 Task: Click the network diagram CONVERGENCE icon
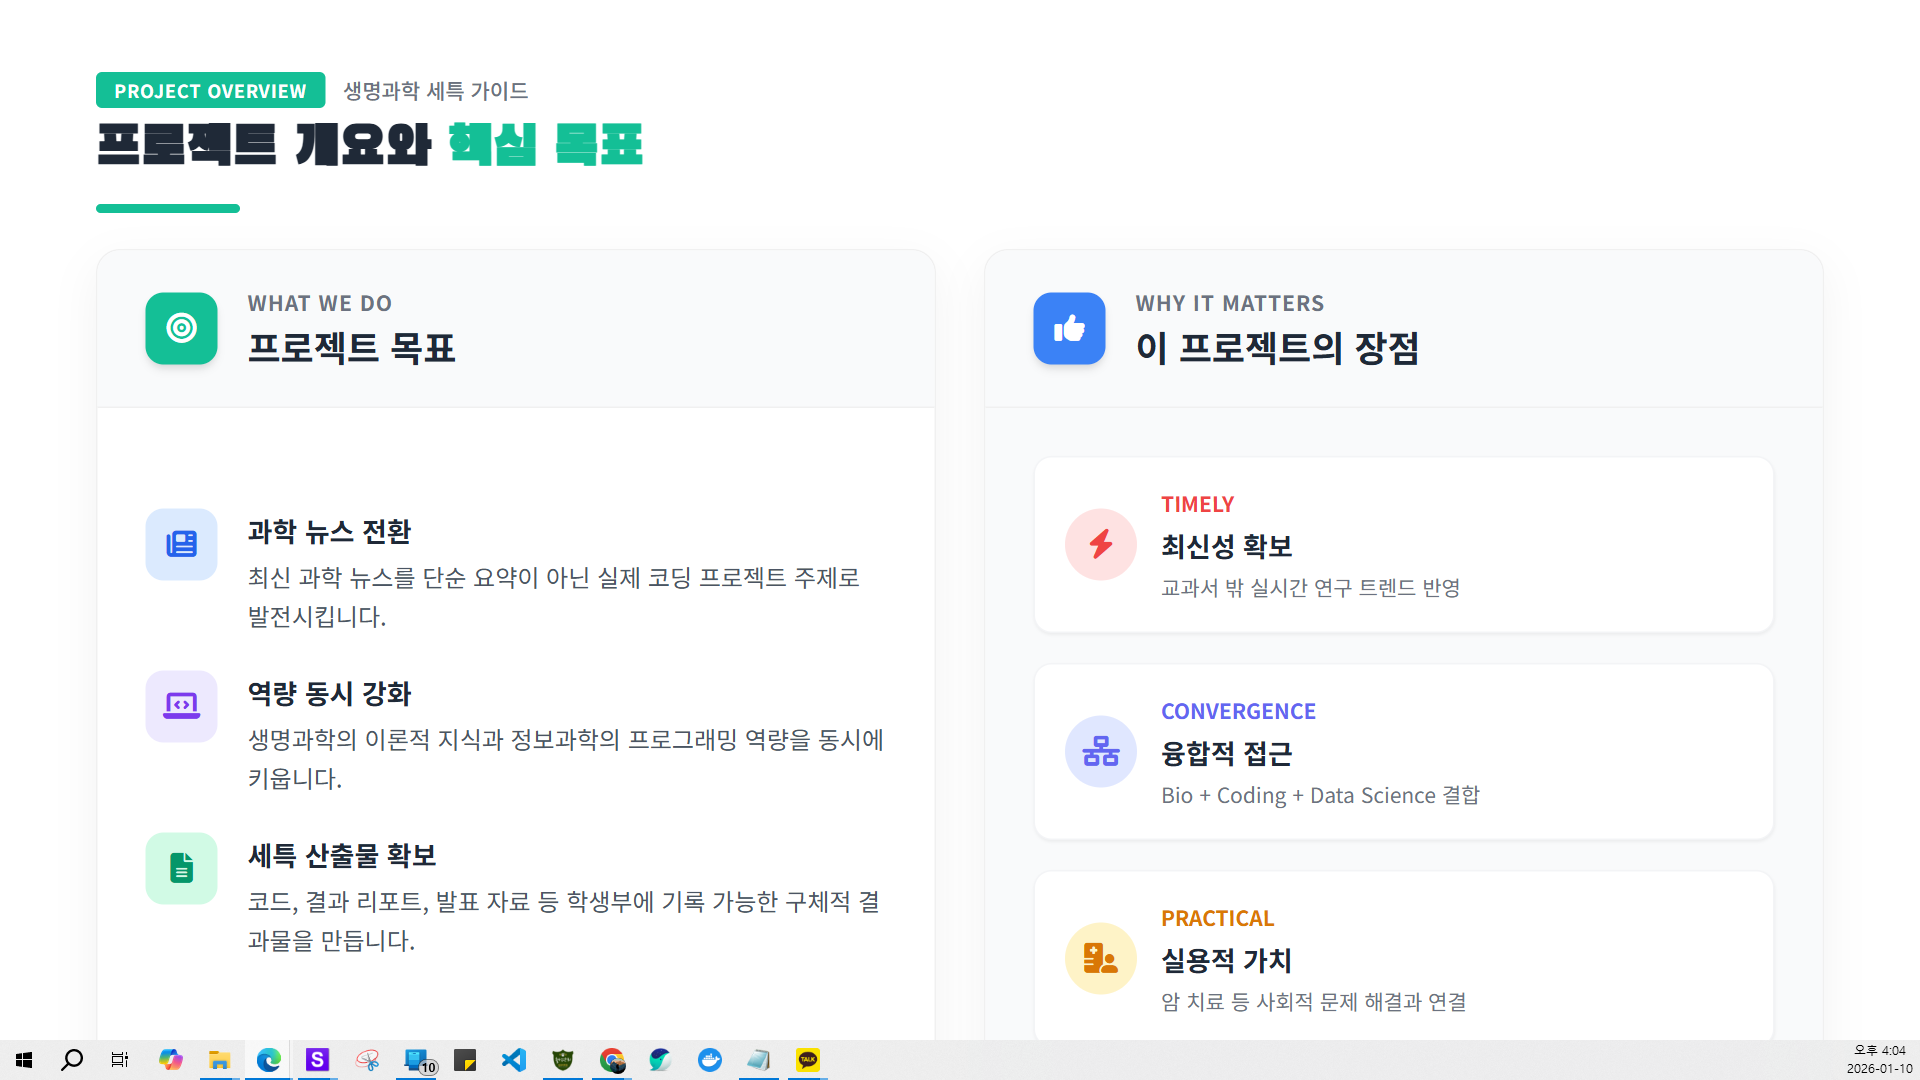pyautogui.click(x=1100, y=751)
